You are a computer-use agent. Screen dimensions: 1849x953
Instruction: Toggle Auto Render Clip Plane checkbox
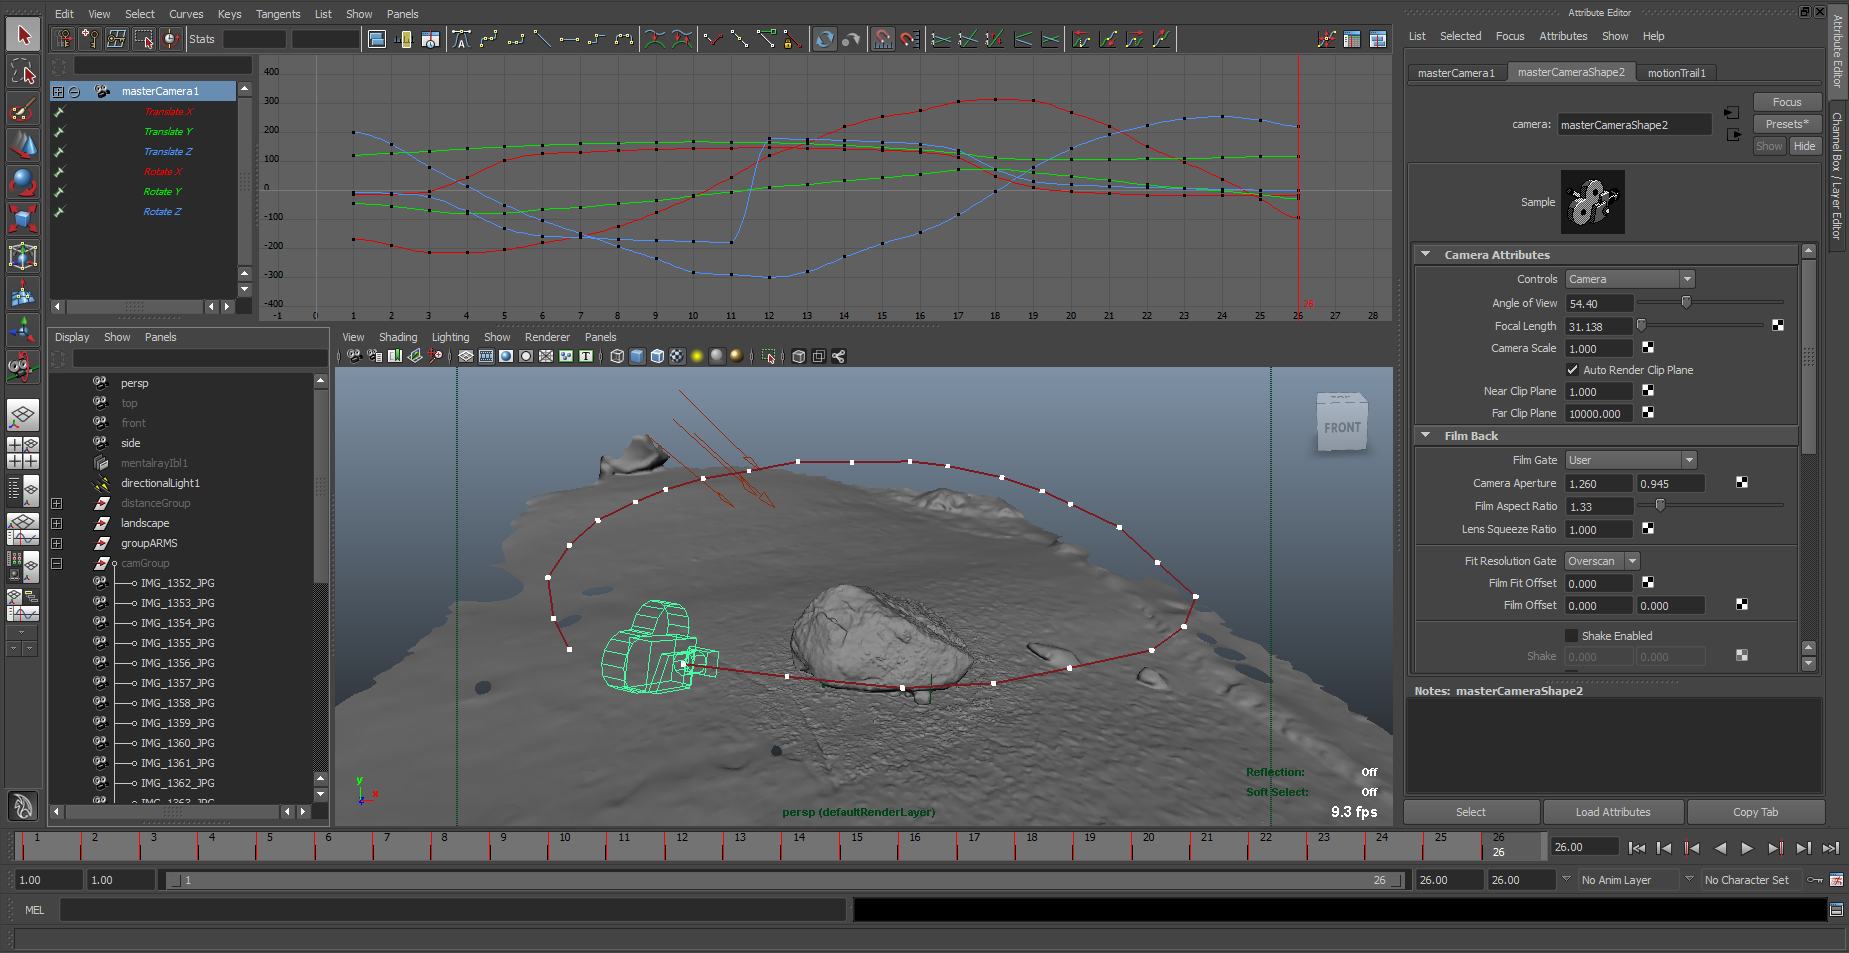[1572, 370]
